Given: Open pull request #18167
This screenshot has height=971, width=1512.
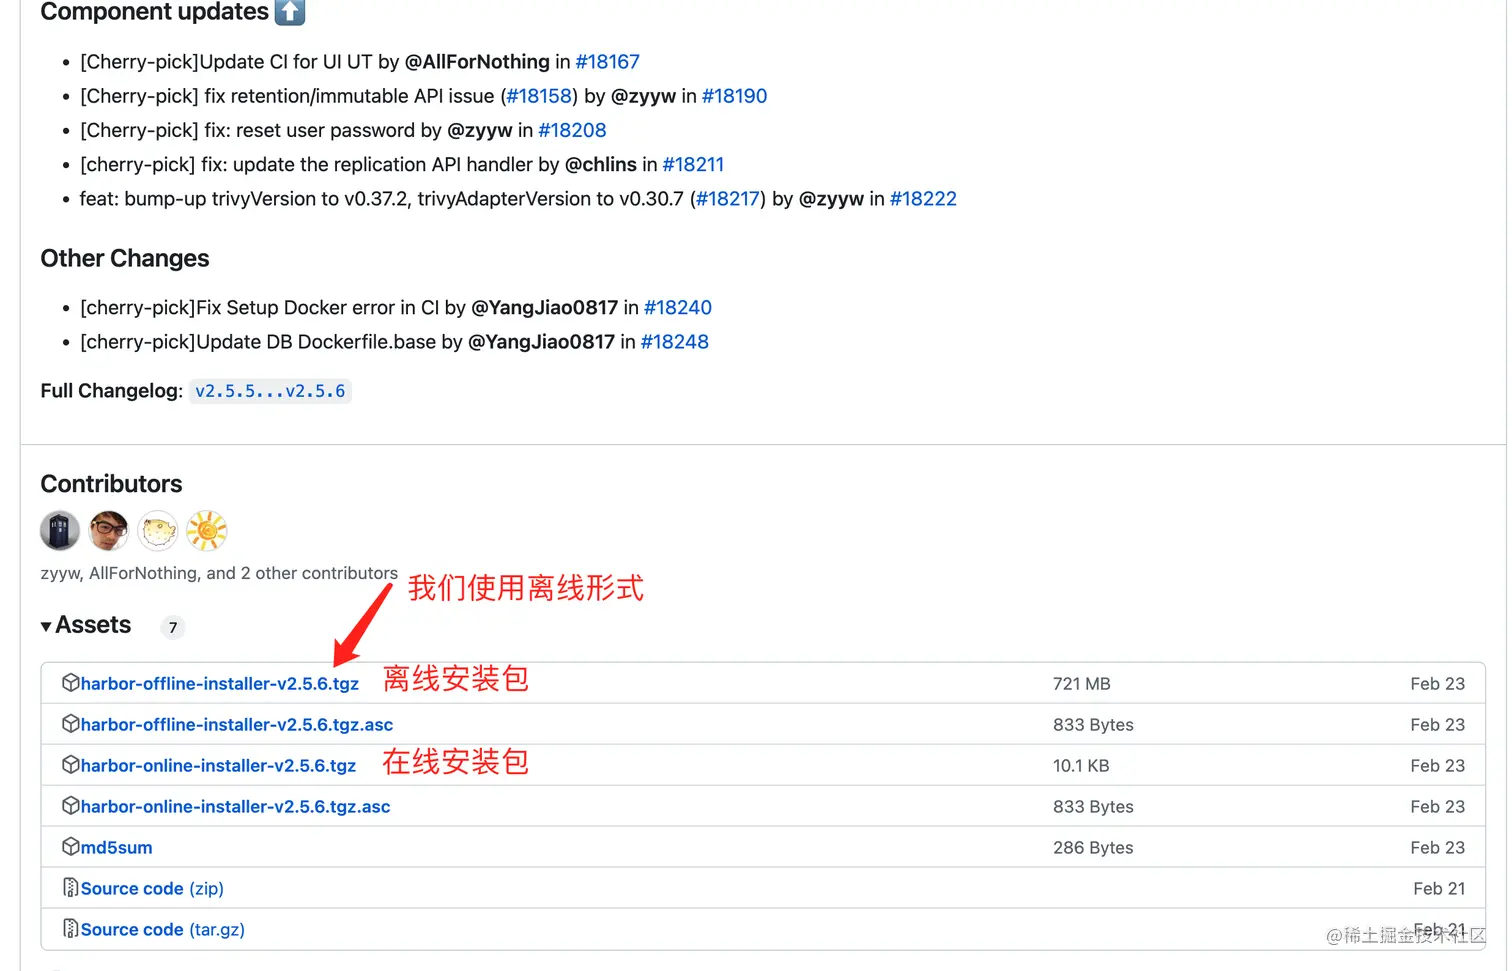Looking at the screenshot, I should [x=607, y=62].
